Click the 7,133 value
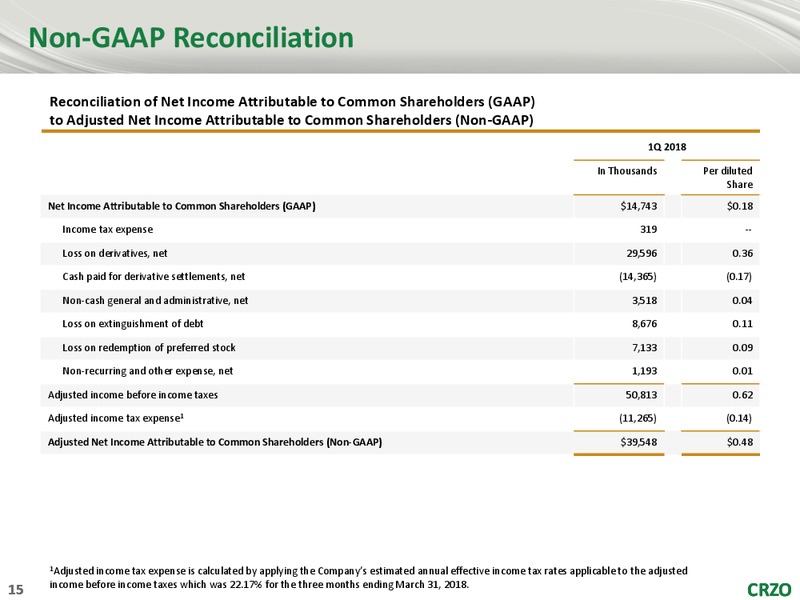This screenshot has width=800, height=600. pyautogui.click(x=644, y=348)
